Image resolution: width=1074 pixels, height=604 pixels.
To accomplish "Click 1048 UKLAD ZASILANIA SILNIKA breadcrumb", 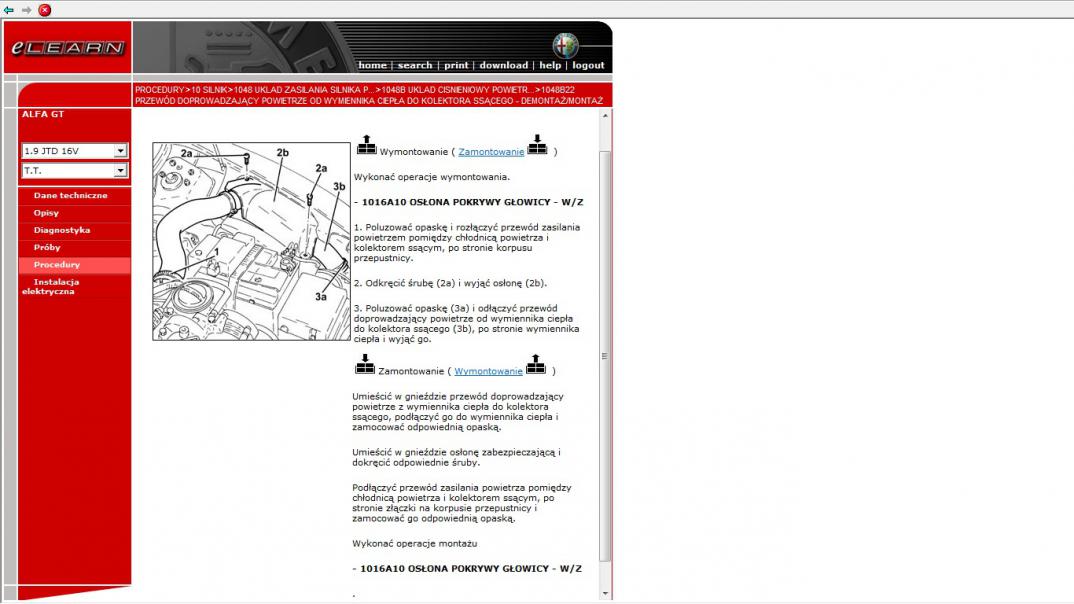I will point(303,90).
